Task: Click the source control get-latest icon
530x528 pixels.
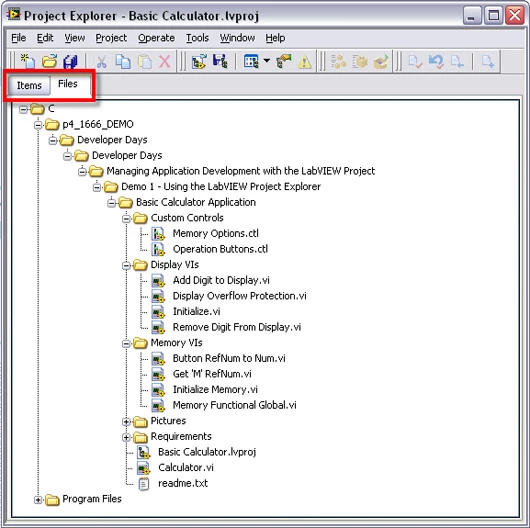Action: coord(457,62)
